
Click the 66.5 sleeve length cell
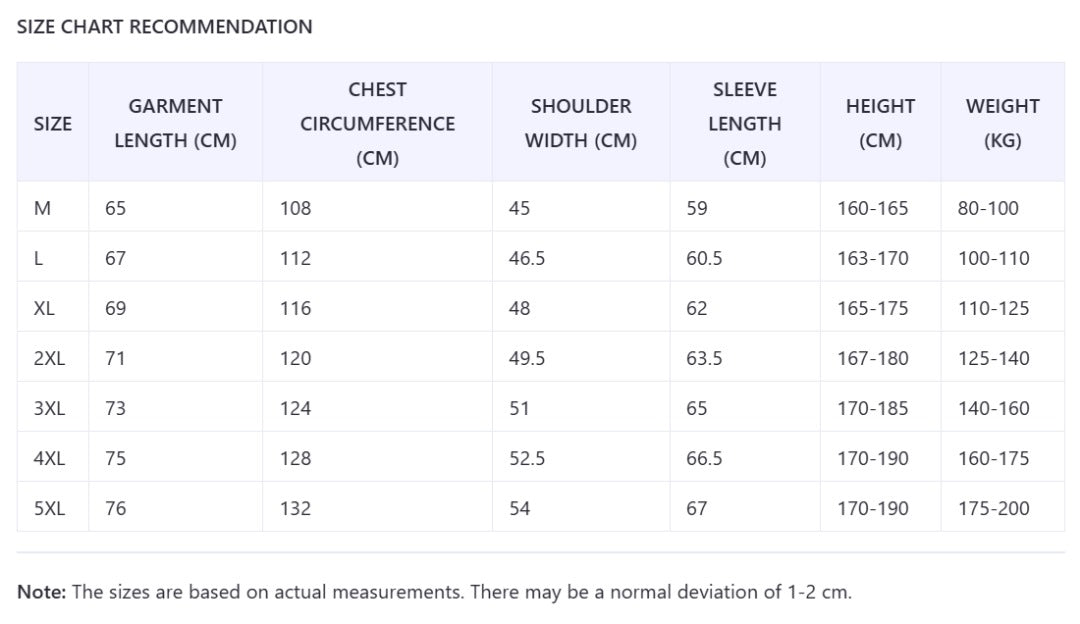coord(704,458)
